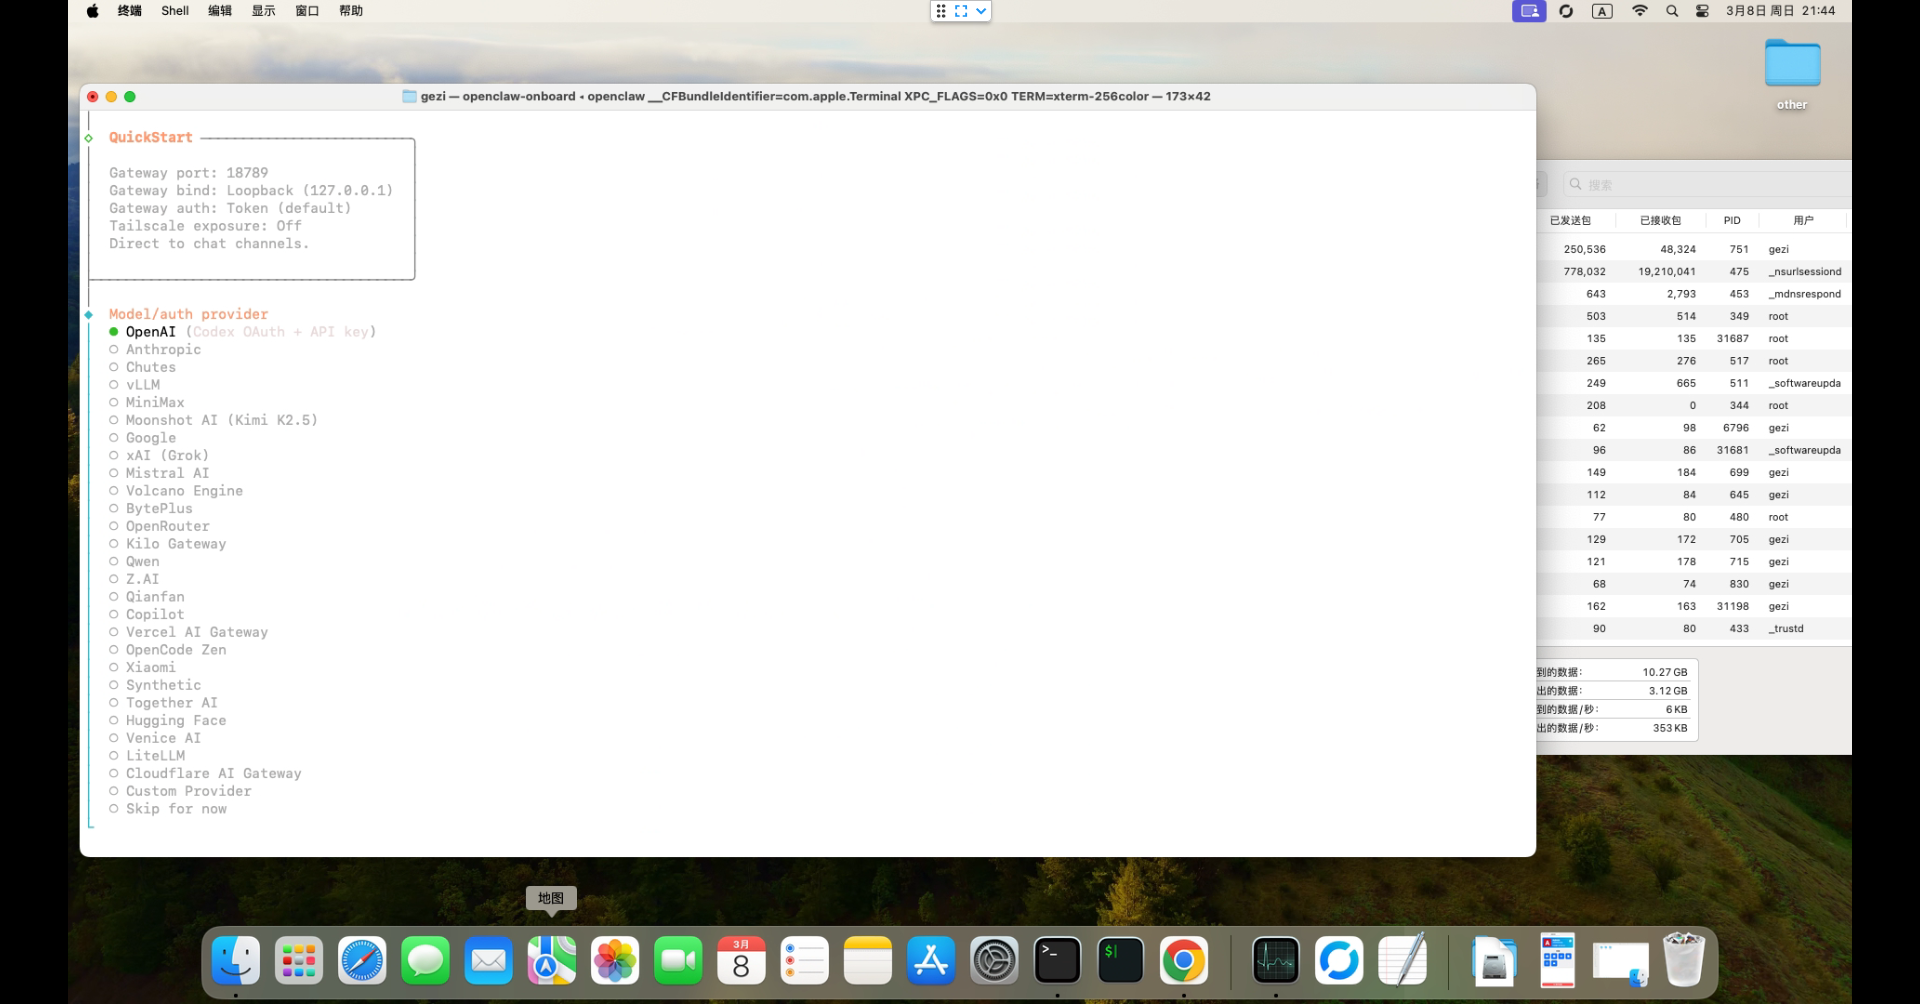Image resolution: width=1920 pixels, height=1004 pixels.
Task: Open System Settings gear icon
Action: [994, 961]
